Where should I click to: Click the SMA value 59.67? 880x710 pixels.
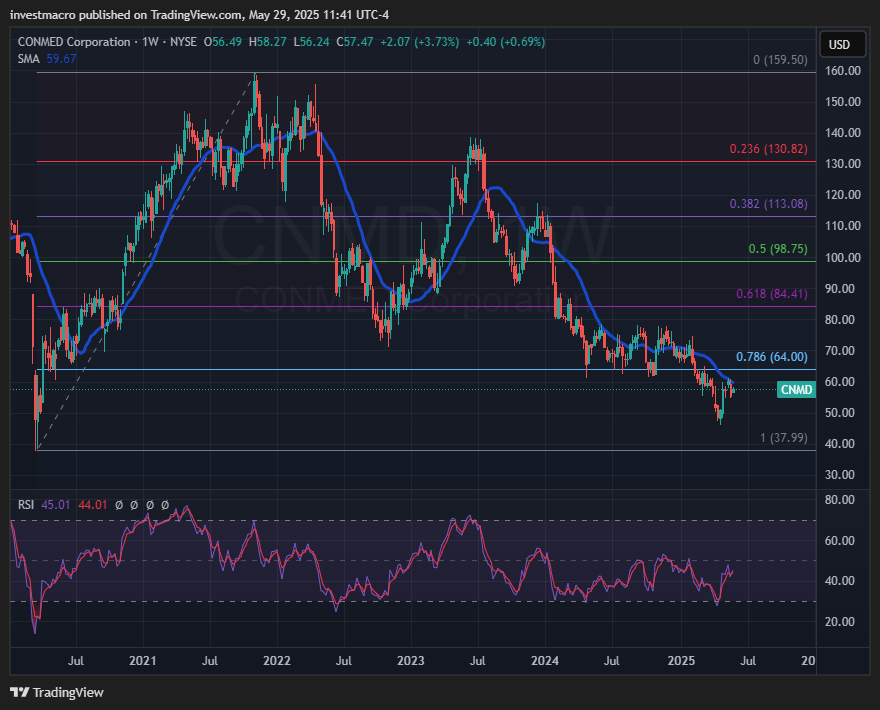tap(61, 59)
